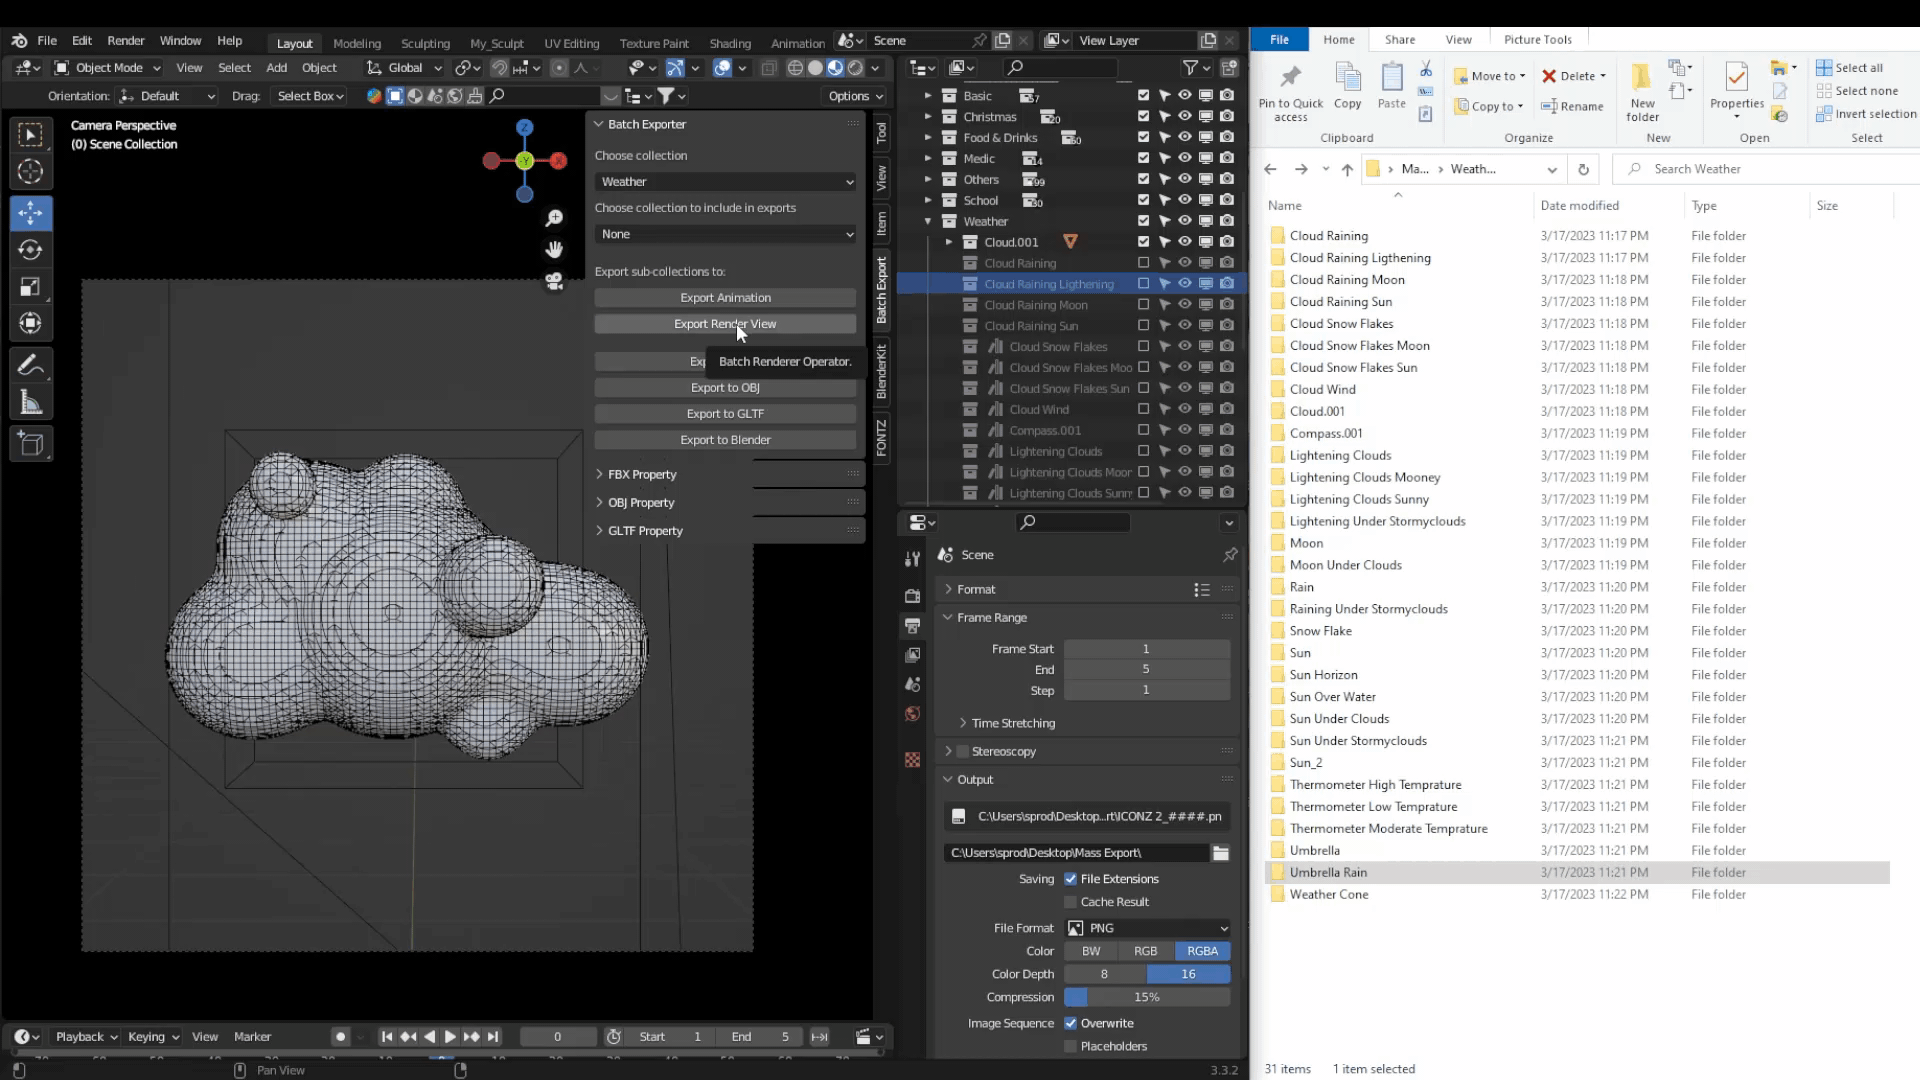Click Export to GLTF button

point(725,414)
